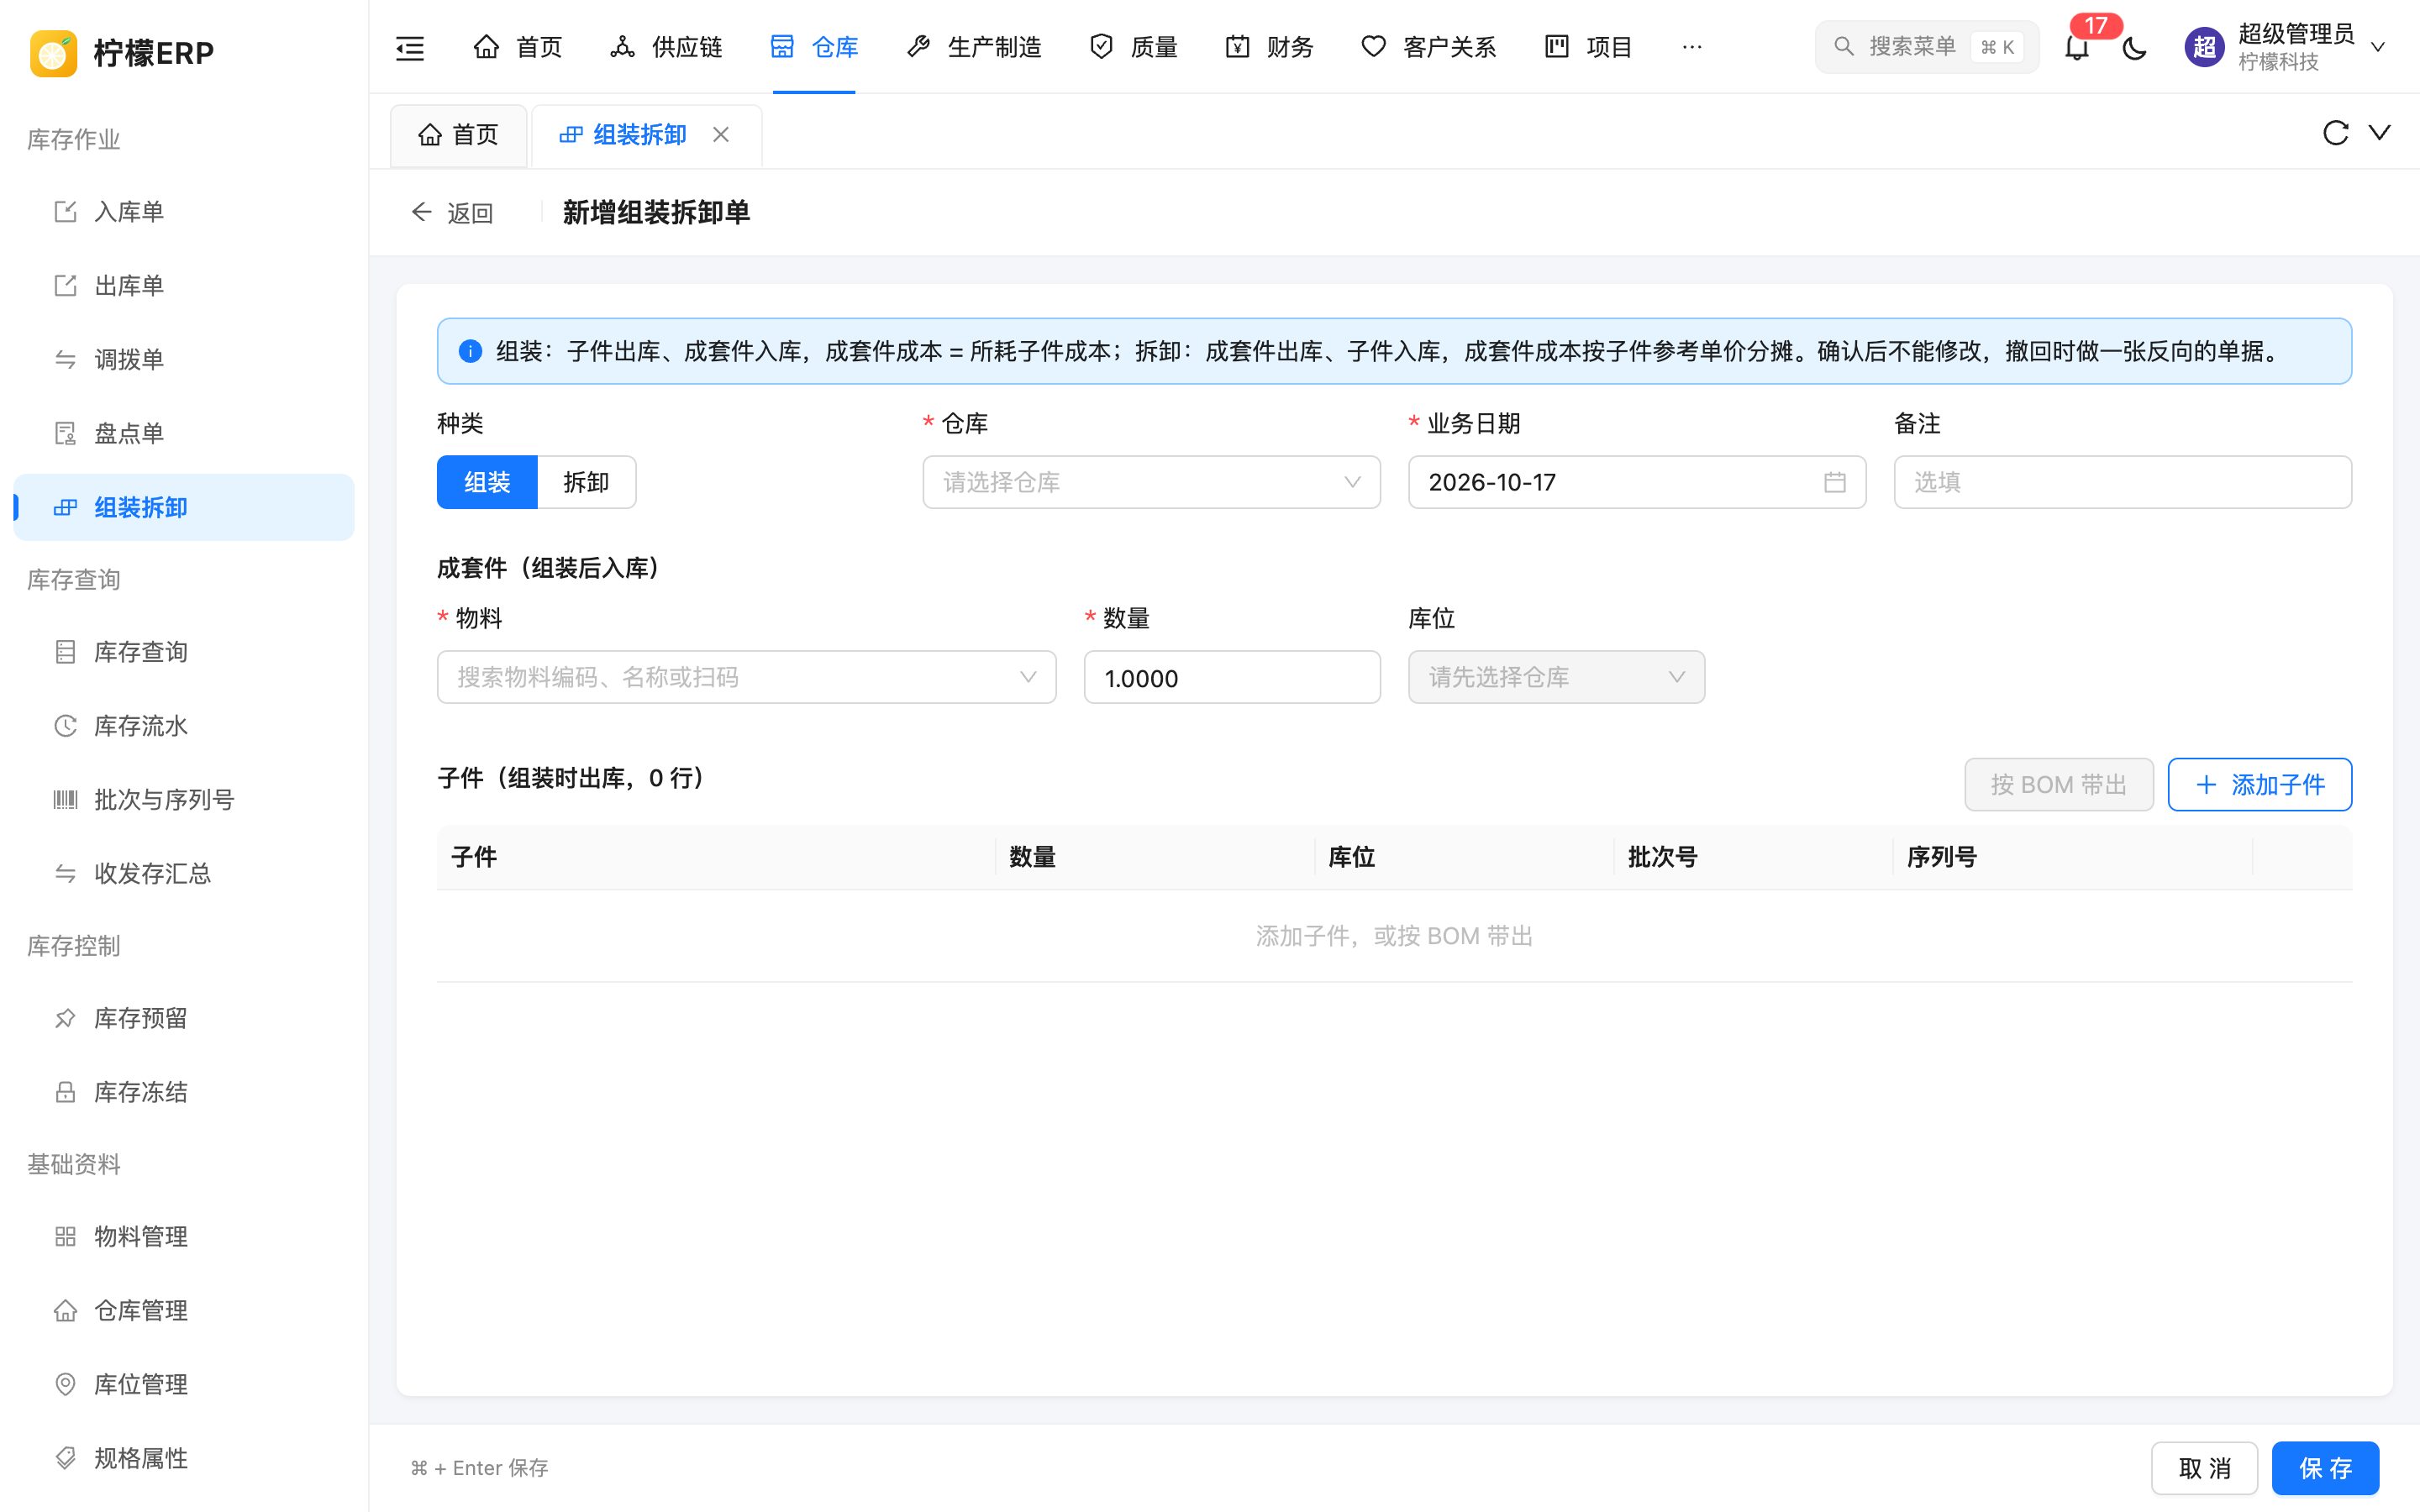
Task: Open the 物料 search dropdown
Action: tap(746, 677)
